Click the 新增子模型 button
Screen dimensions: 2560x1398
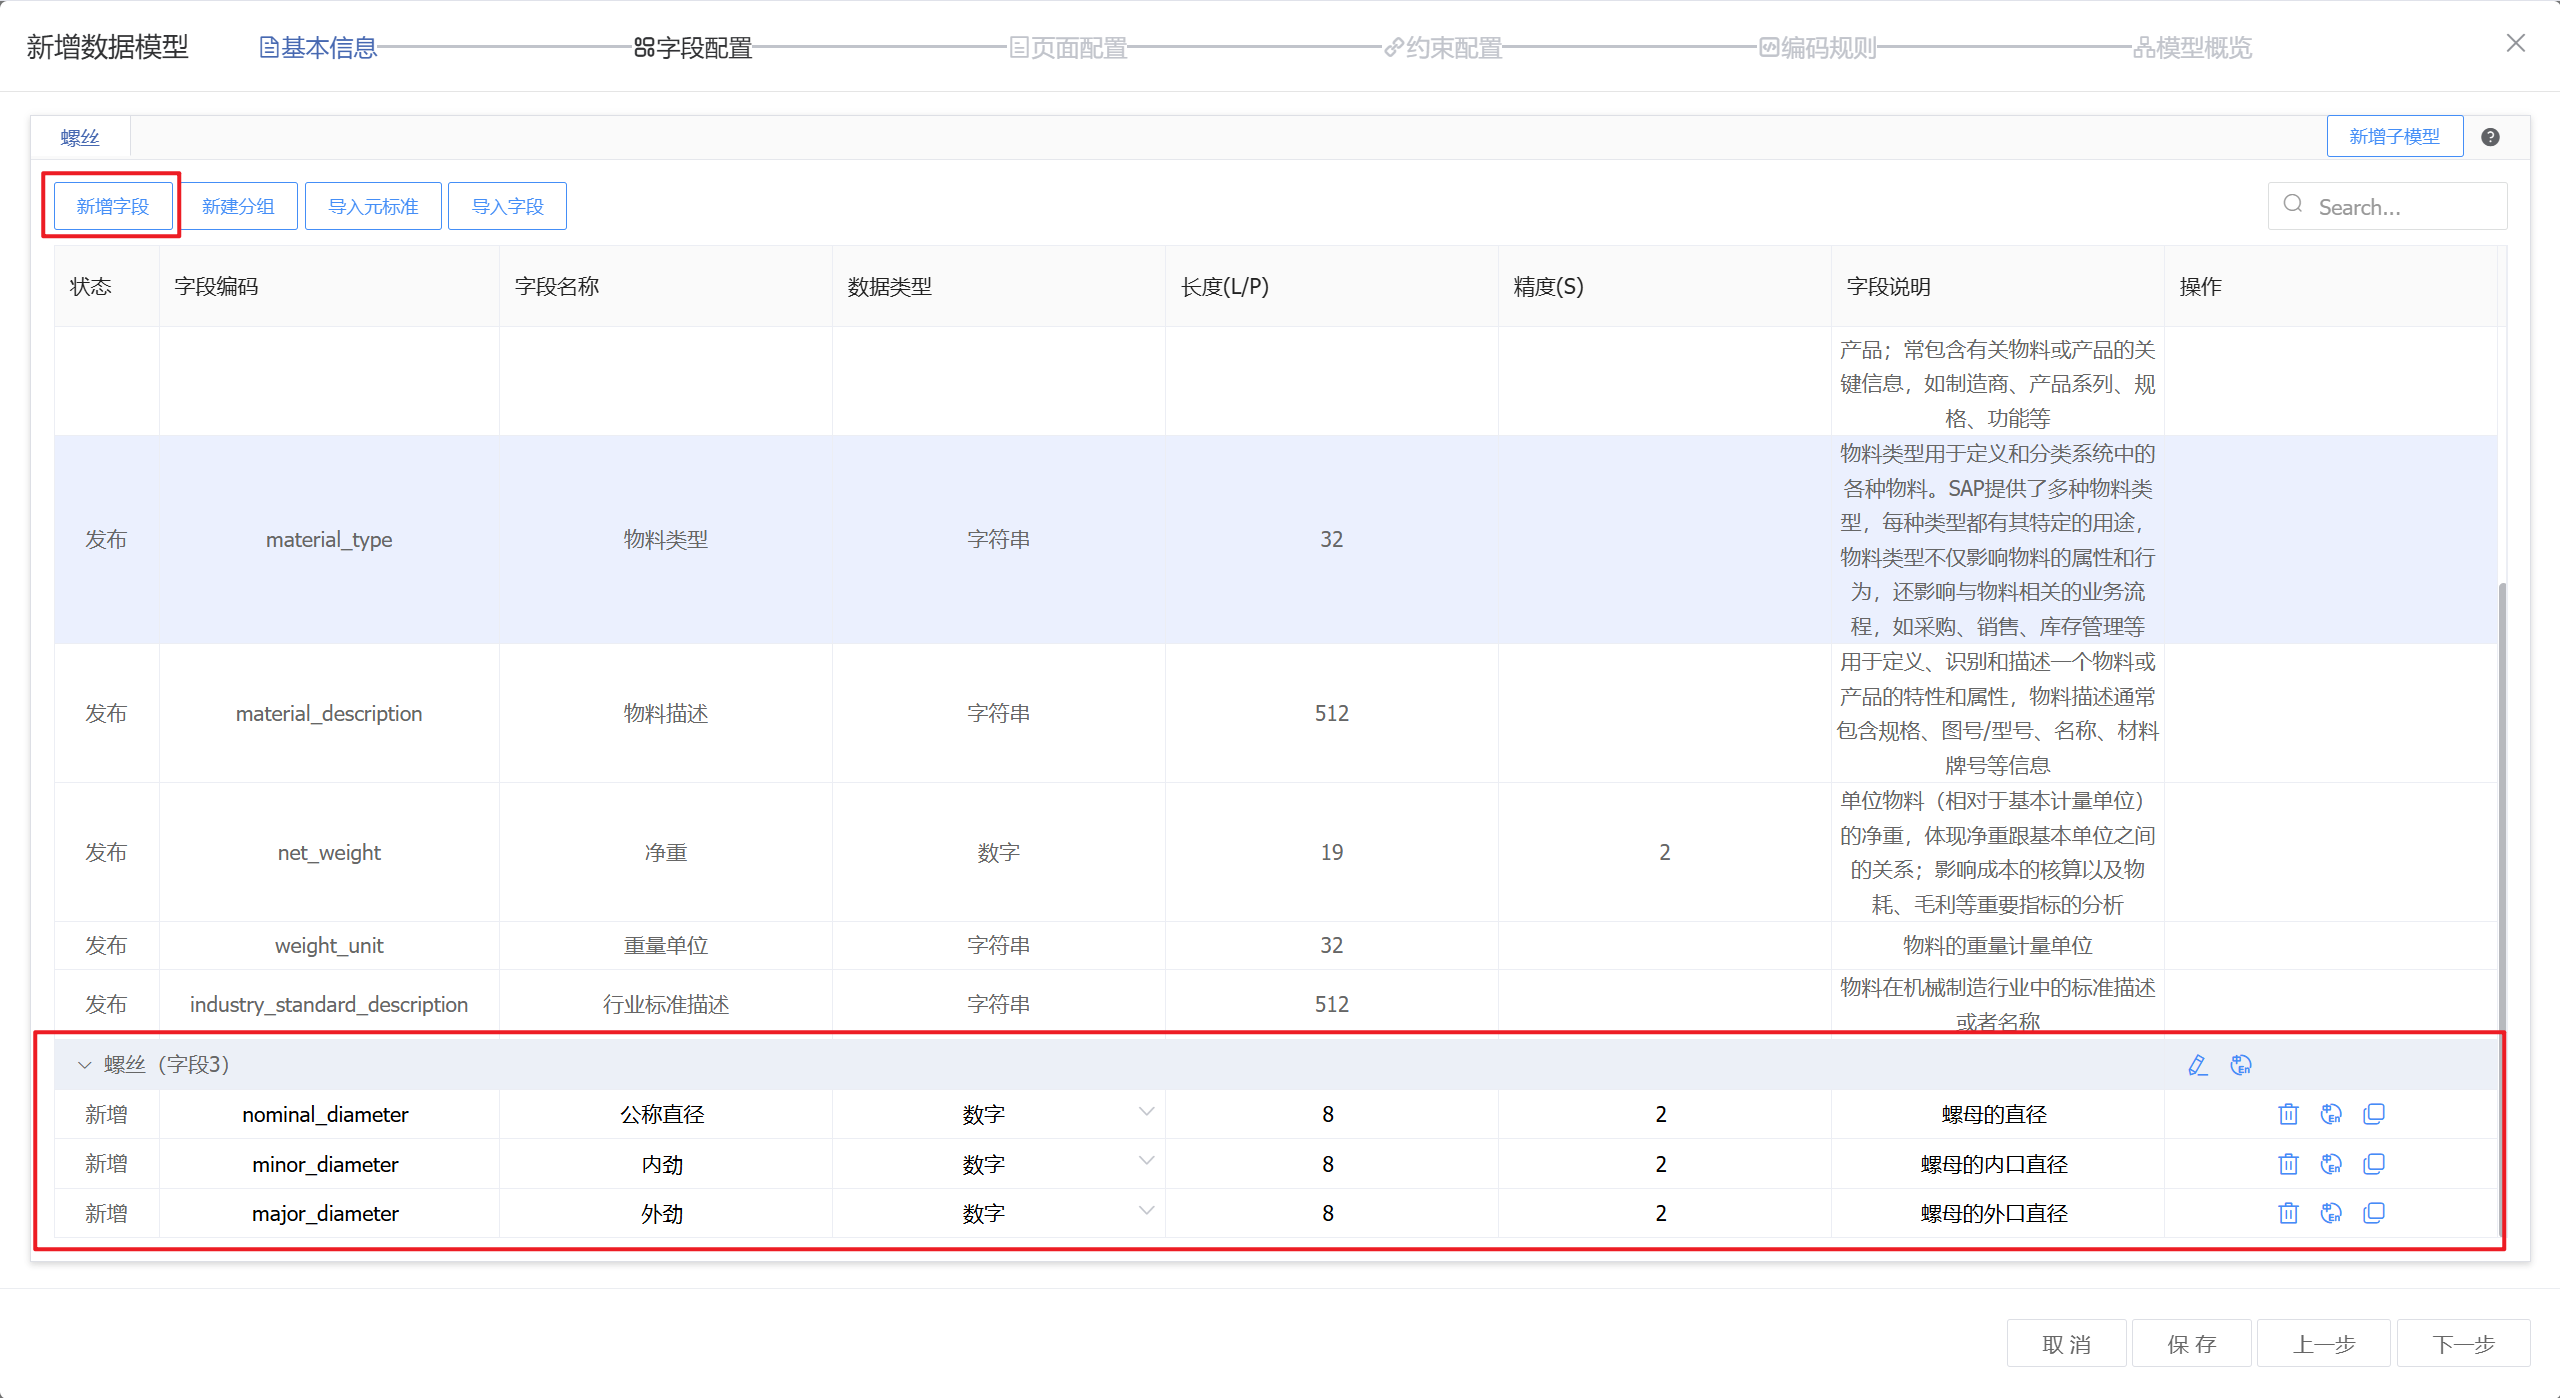(x=2394, y=136)
